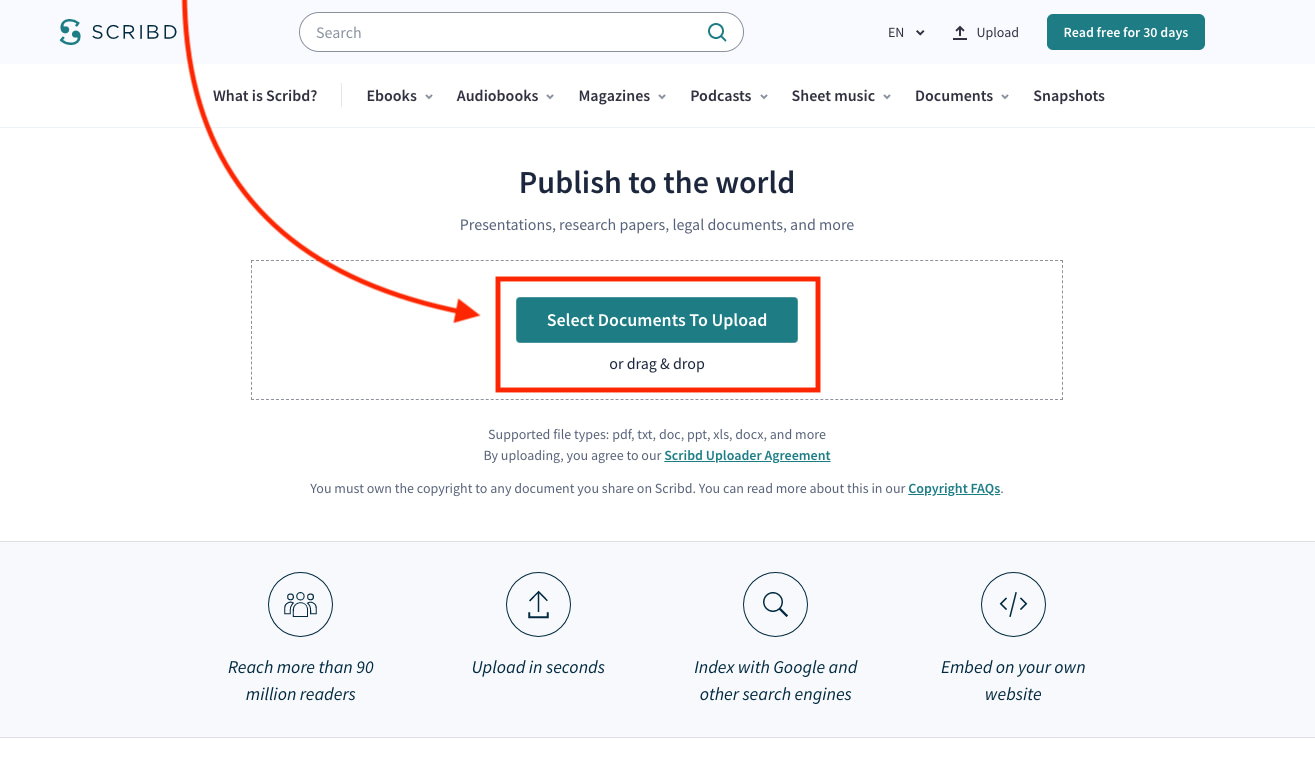Open the EN language selector

[x=904, y=32]
